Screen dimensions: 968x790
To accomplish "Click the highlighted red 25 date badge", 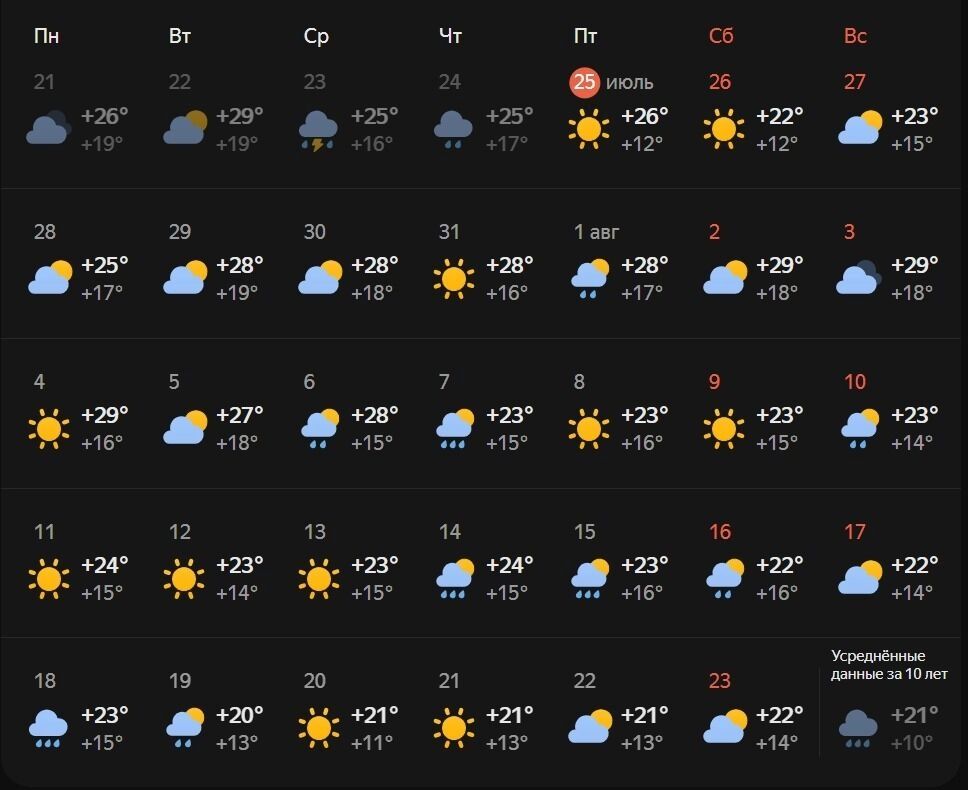I will click(x=584, y=82).
